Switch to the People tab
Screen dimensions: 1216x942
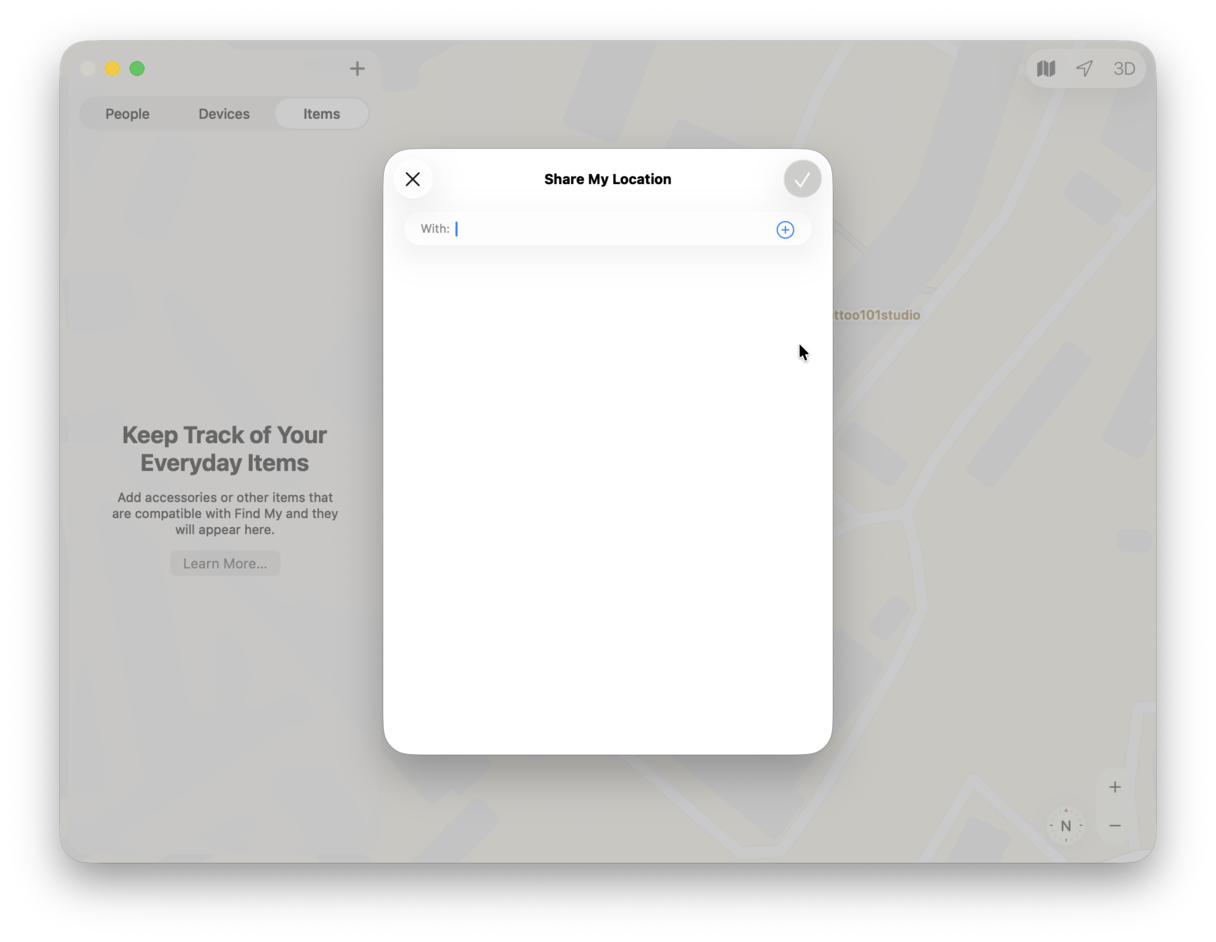pyautogui.click(x=127, y=114)
